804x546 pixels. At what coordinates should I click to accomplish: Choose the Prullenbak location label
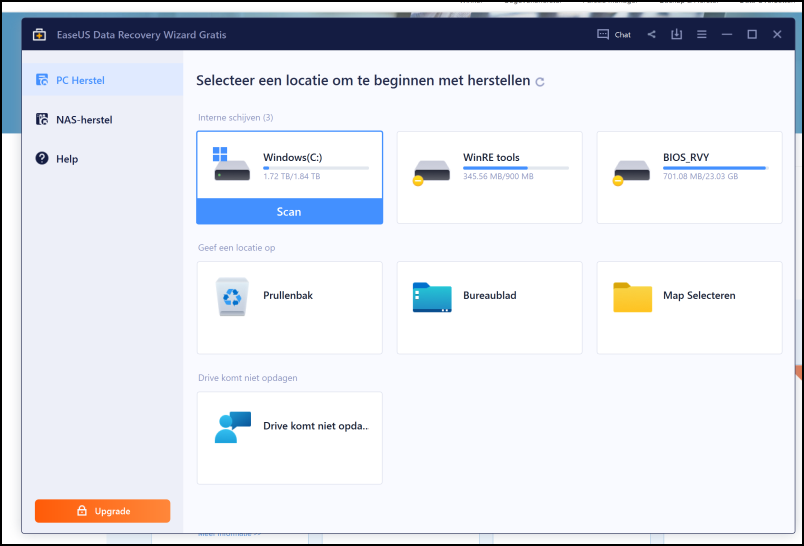point(288,295)
